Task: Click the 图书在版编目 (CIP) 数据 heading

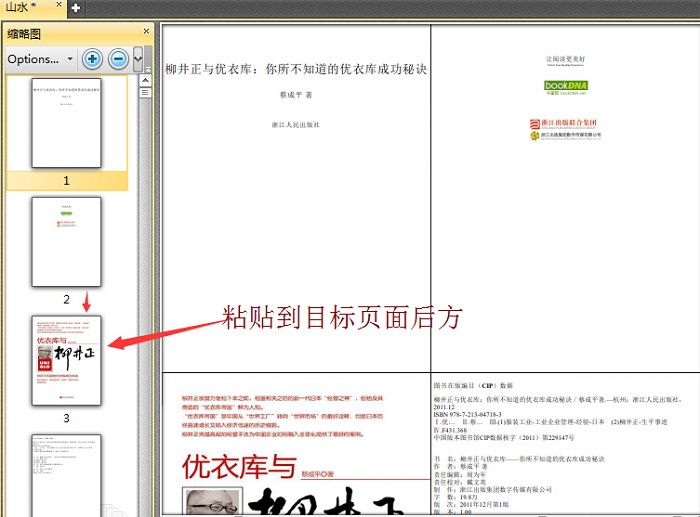Action: tap(473, 385)
